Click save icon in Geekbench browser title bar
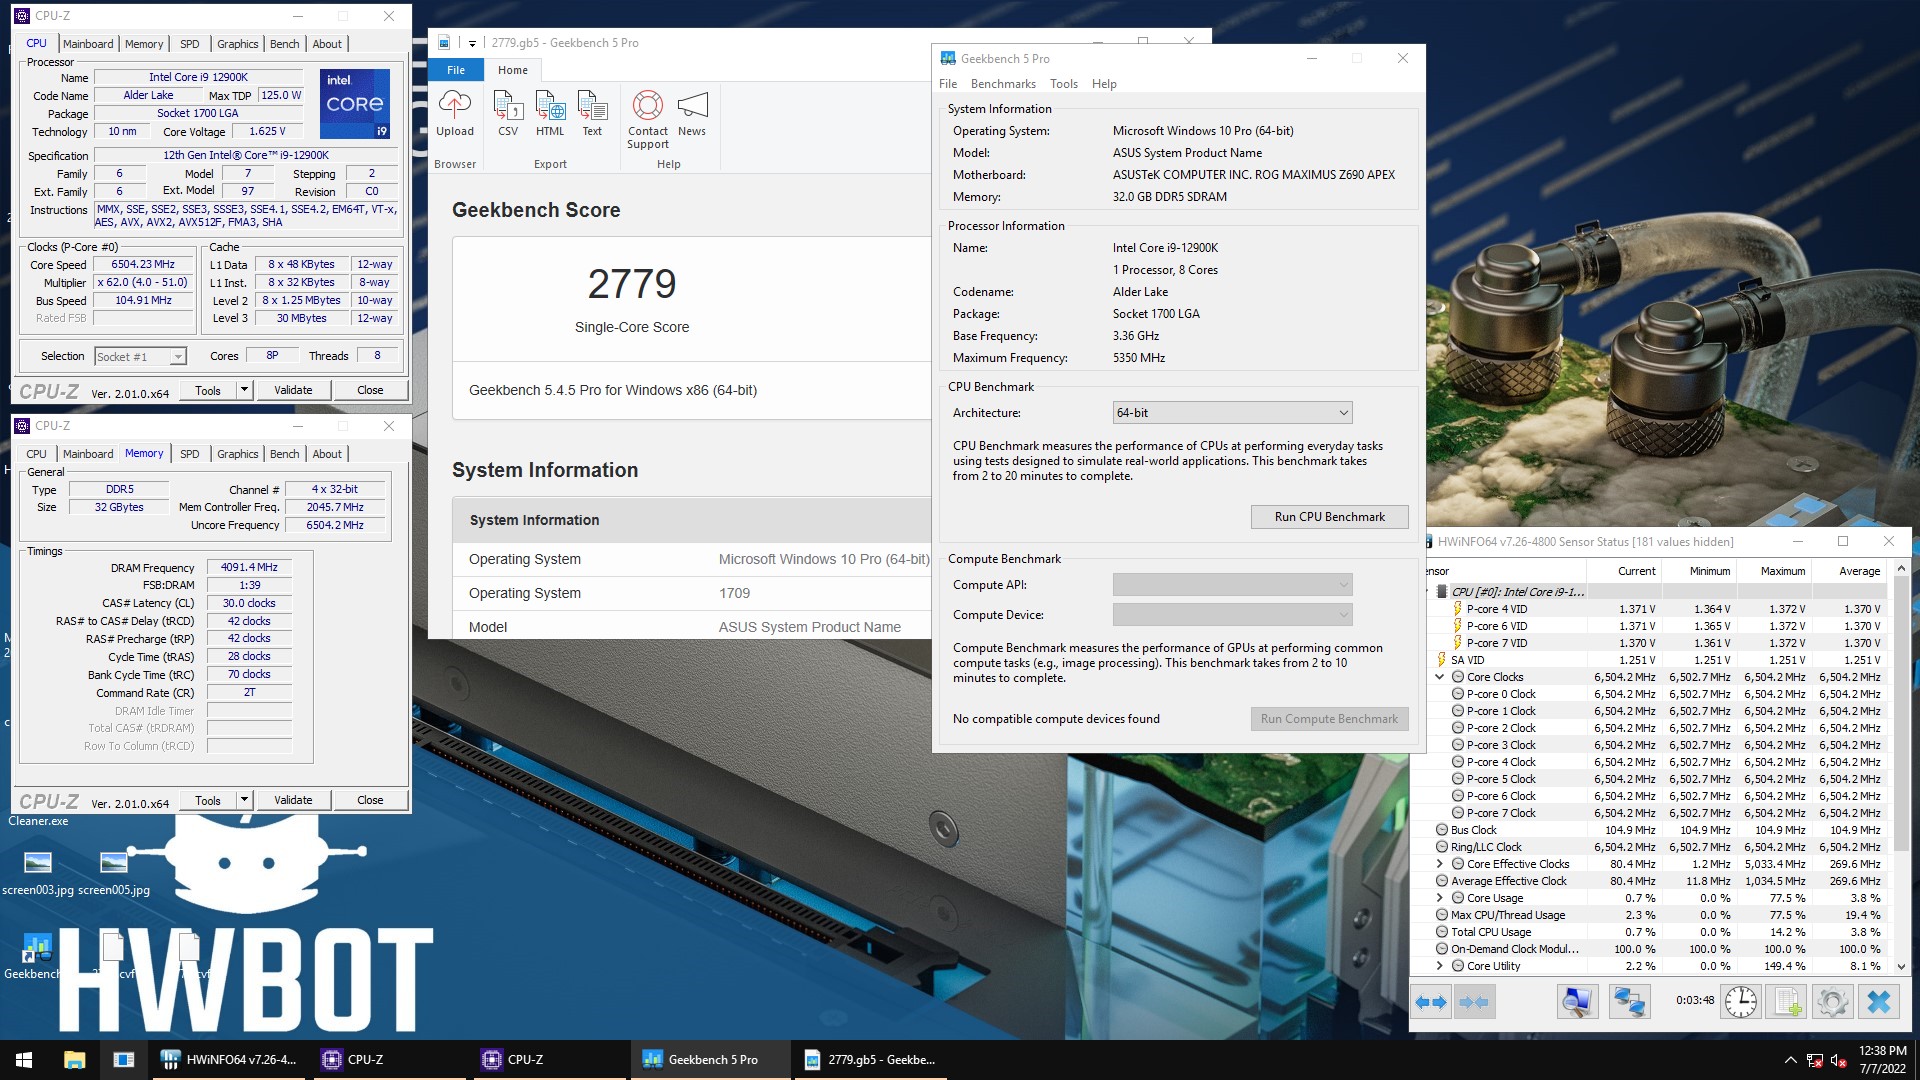The height and width of the screenshot is (1080, 1920). [444, 43]
